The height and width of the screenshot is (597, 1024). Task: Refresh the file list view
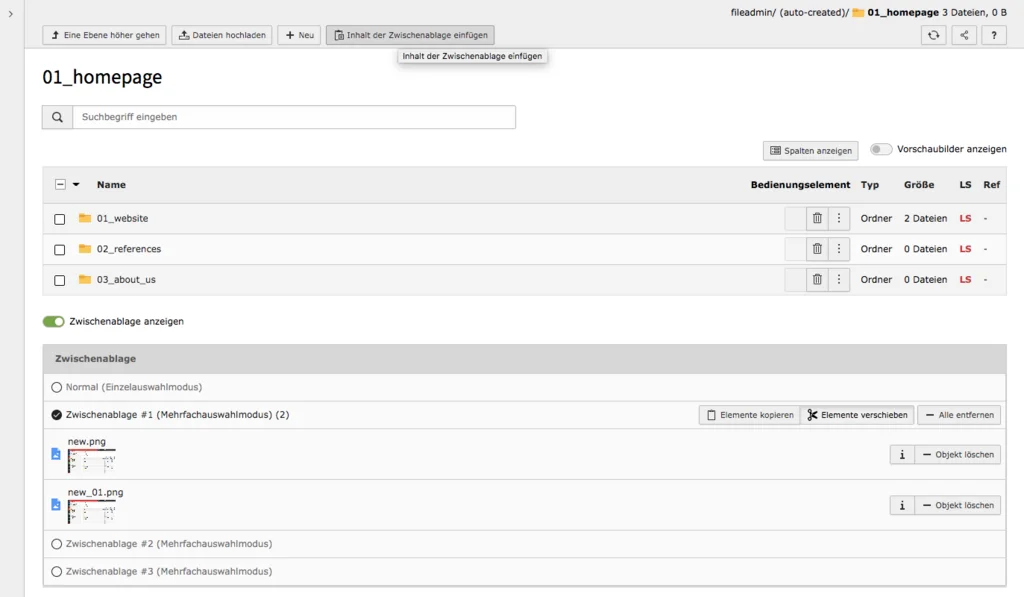(x=932, y=33)
